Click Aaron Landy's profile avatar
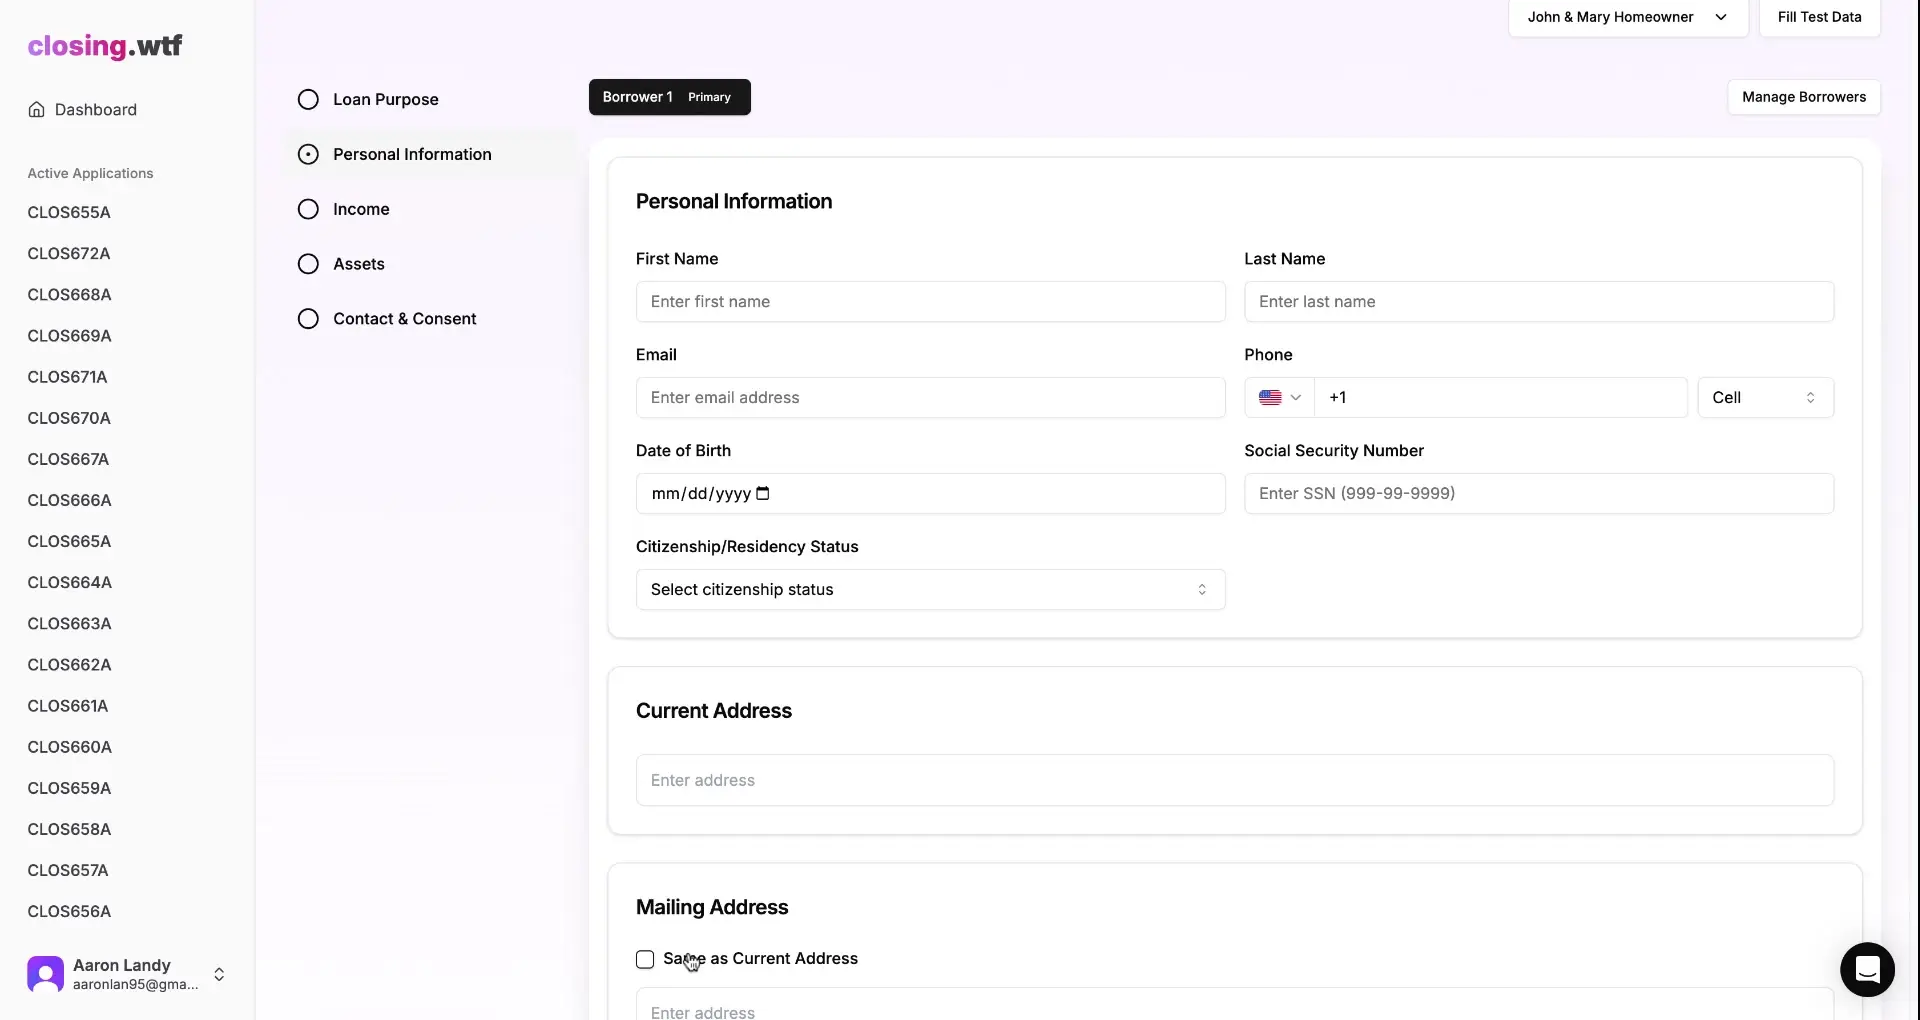This screenshot has height=1020, width=1920. pos(44,973)
